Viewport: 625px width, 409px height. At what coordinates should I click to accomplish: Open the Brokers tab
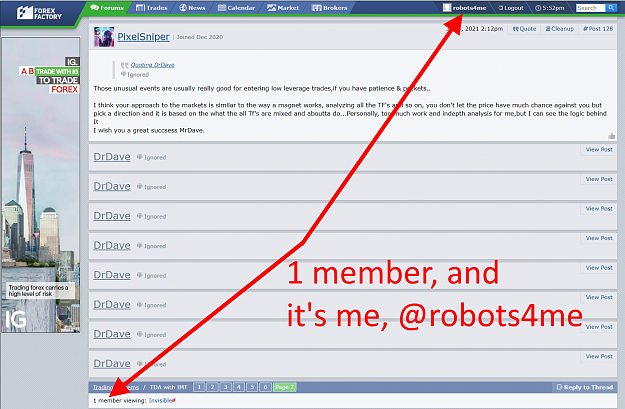[x=330, y=8]
